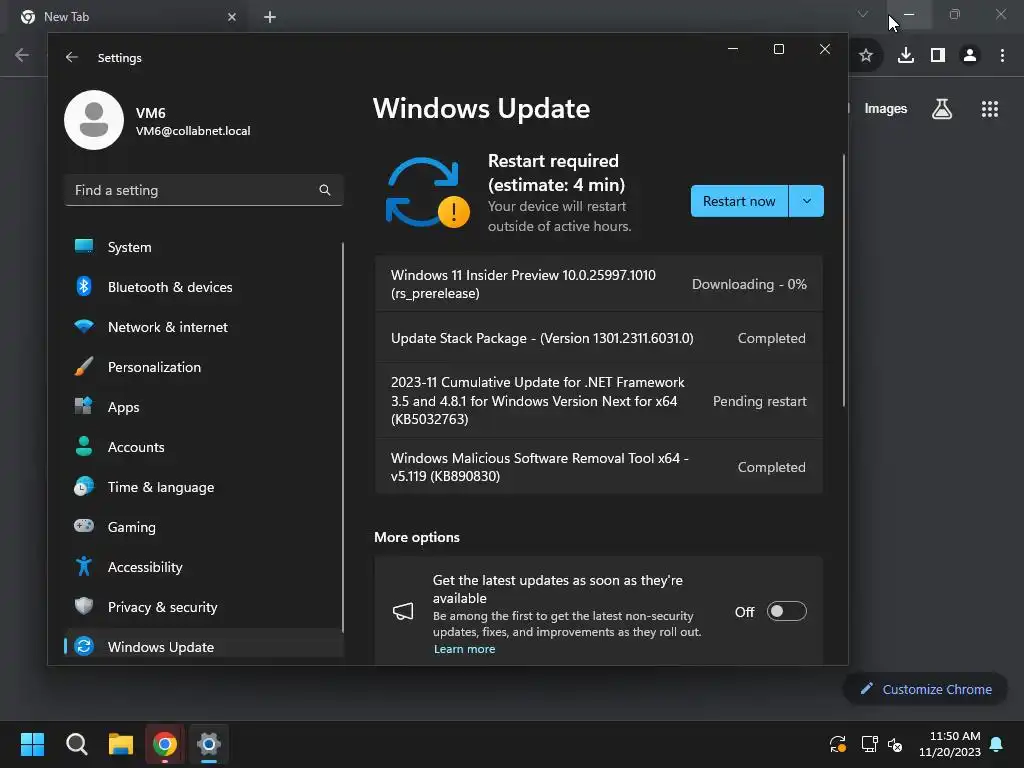This screenshot has width=1024, height=768.
Task: Open taskbar Search
Action: [76, 744]
